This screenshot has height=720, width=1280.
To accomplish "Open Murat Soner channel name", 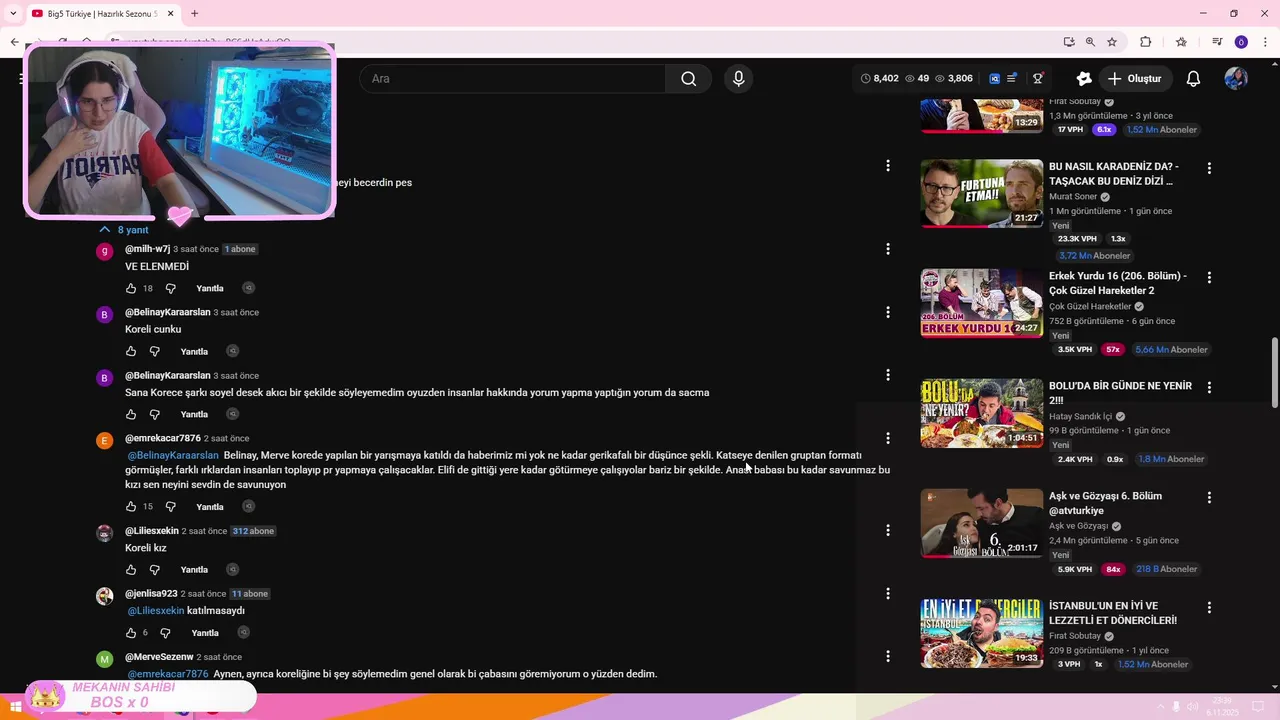I will click(x=1073, y=197).
